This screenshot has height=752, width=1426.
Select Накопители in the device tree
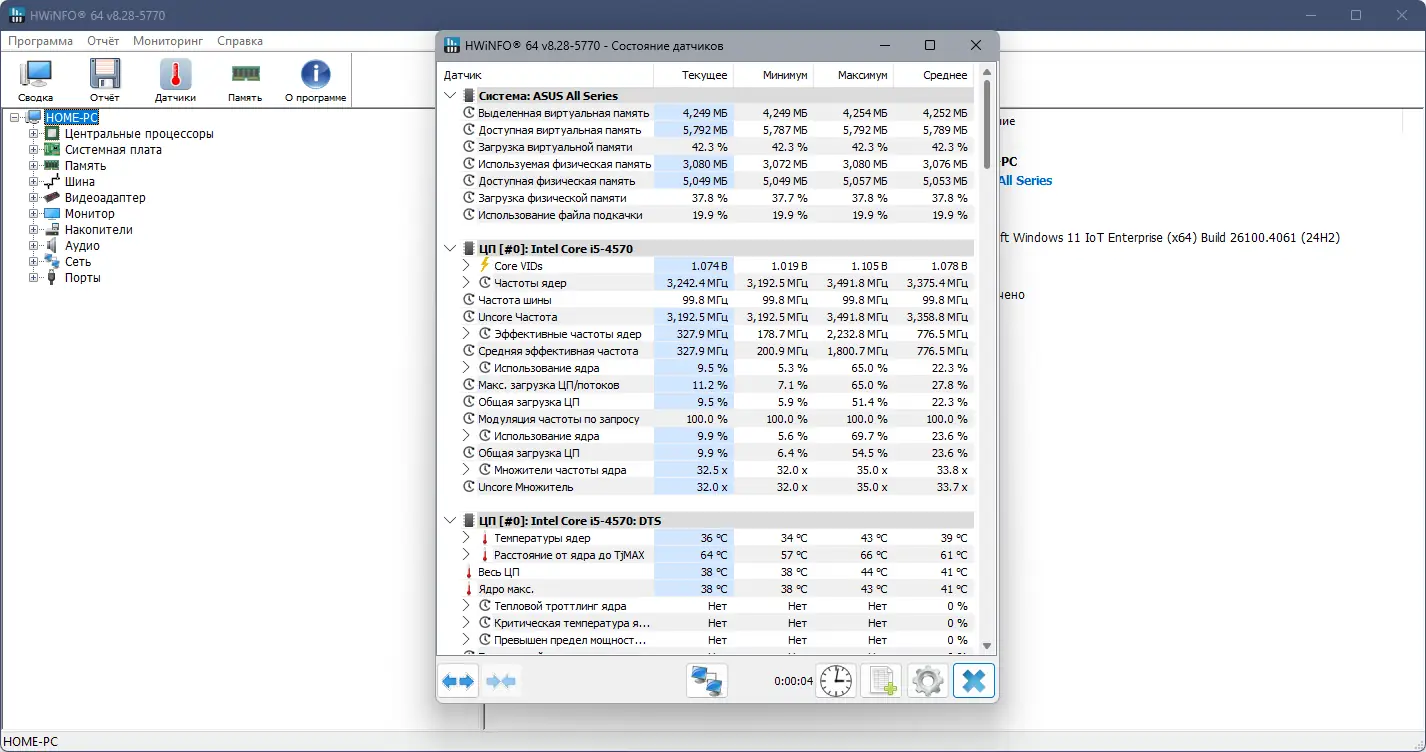[x=99, y=230]
